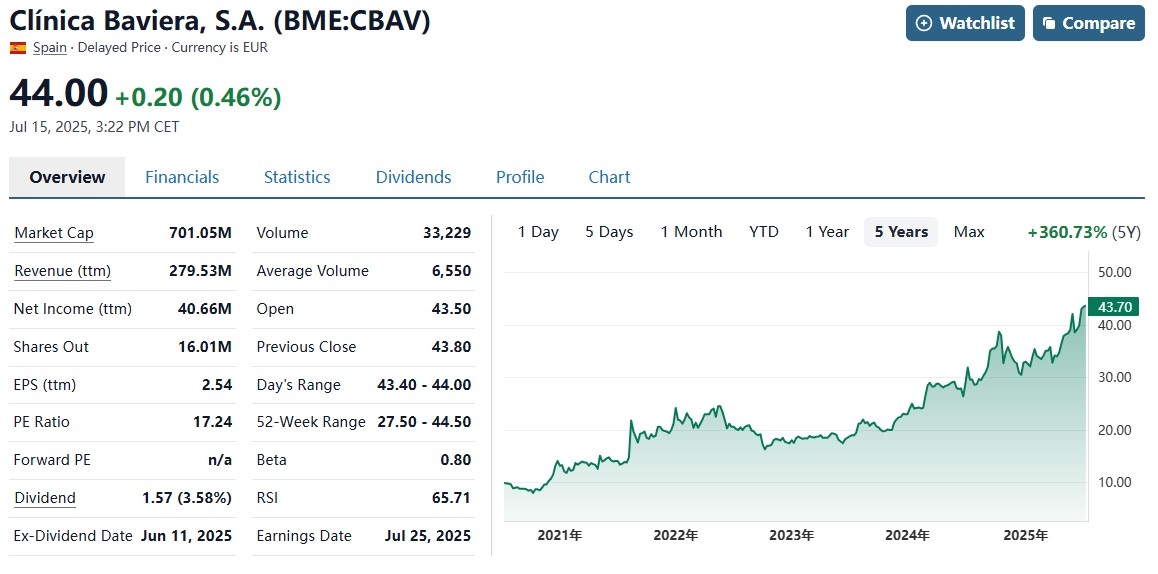Select the Overview tab

tap(67, 177)
